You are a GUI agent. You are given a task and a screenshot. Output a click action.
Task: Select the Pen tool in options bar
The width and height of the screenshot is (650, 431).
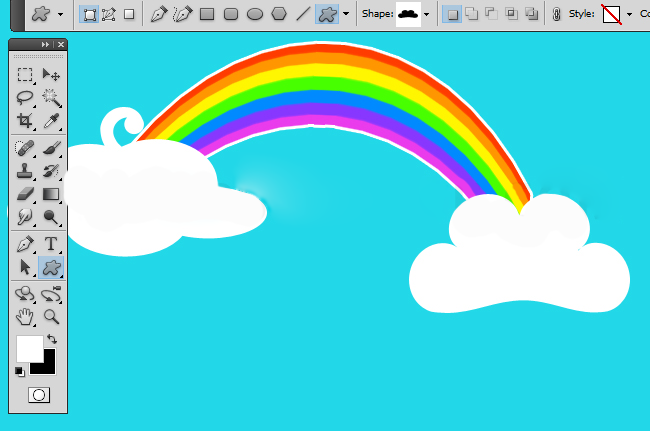159,15
